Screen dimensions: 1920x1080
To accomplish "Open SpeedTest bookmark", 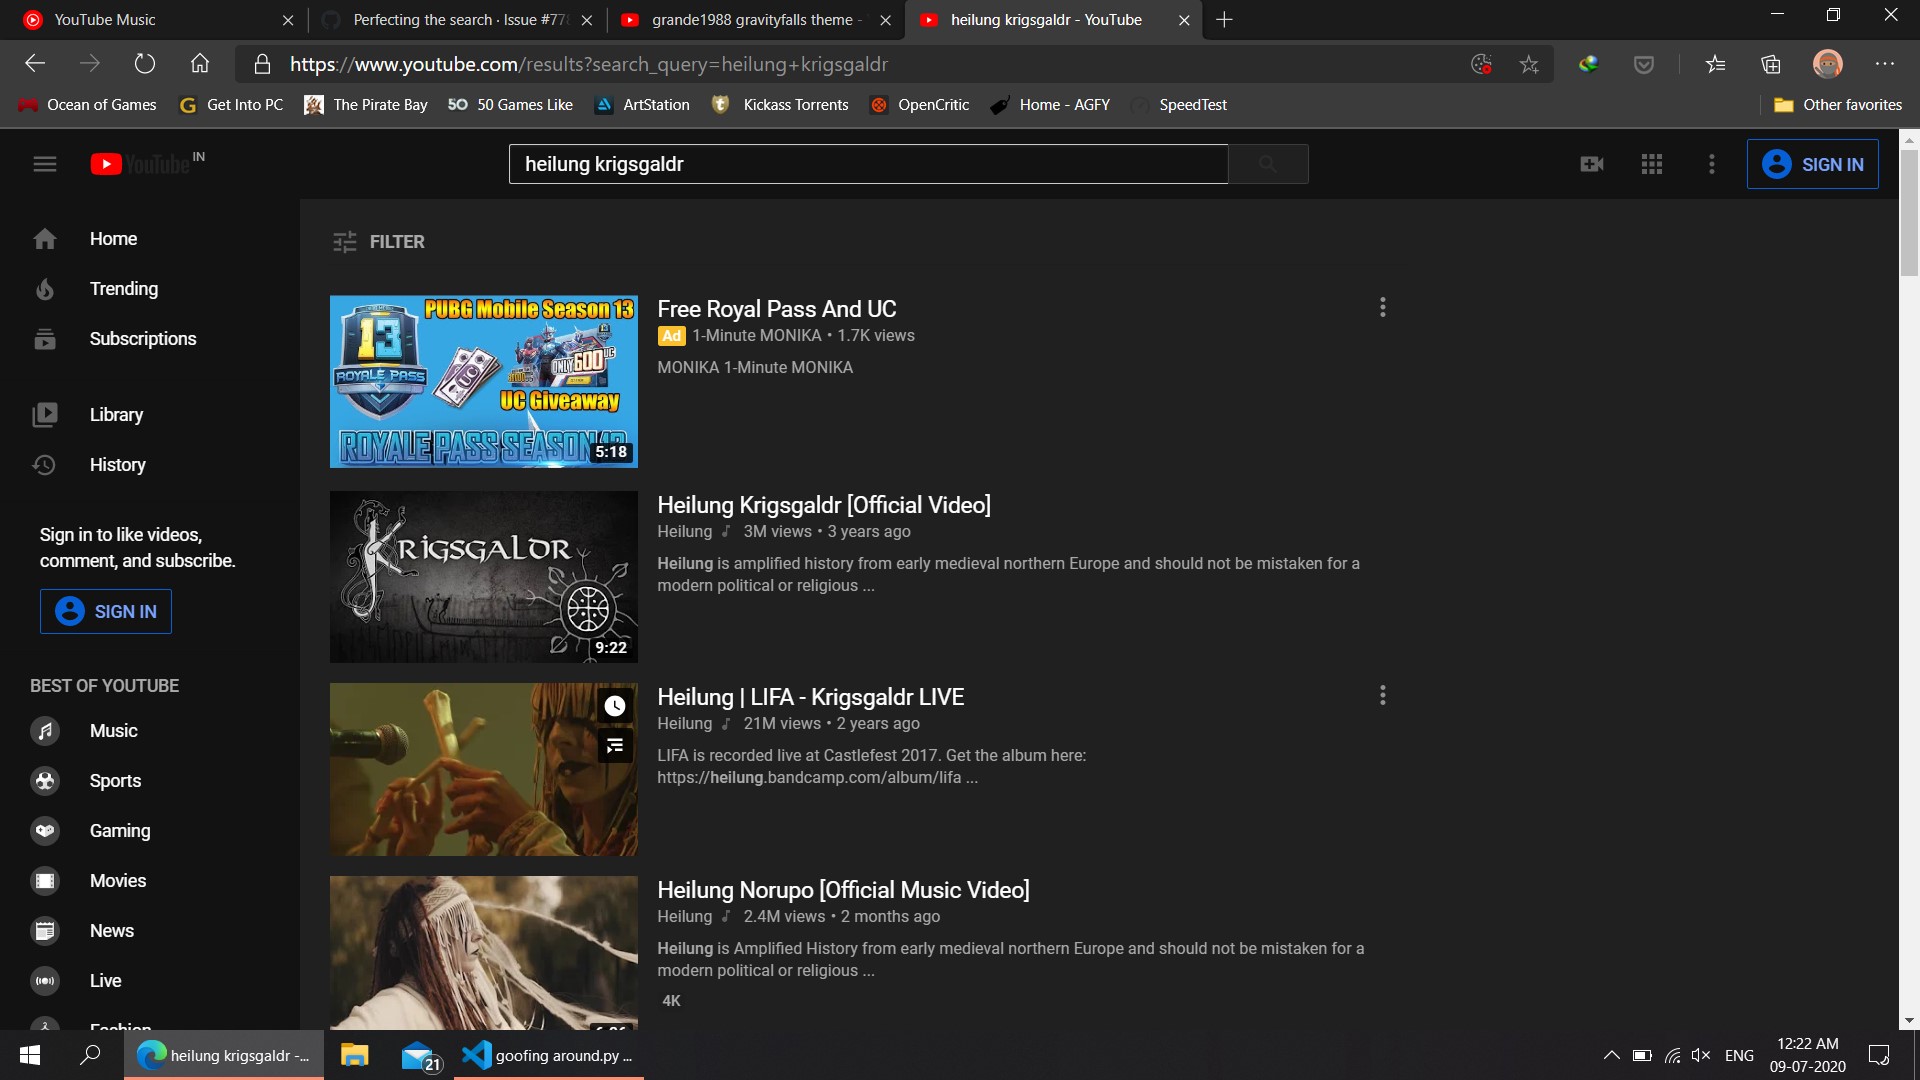I will [x=1180, y=105].
